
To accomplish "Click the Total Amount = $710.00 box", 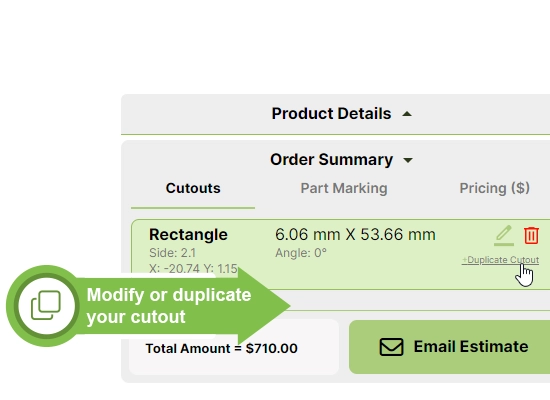I will [234, 347].
